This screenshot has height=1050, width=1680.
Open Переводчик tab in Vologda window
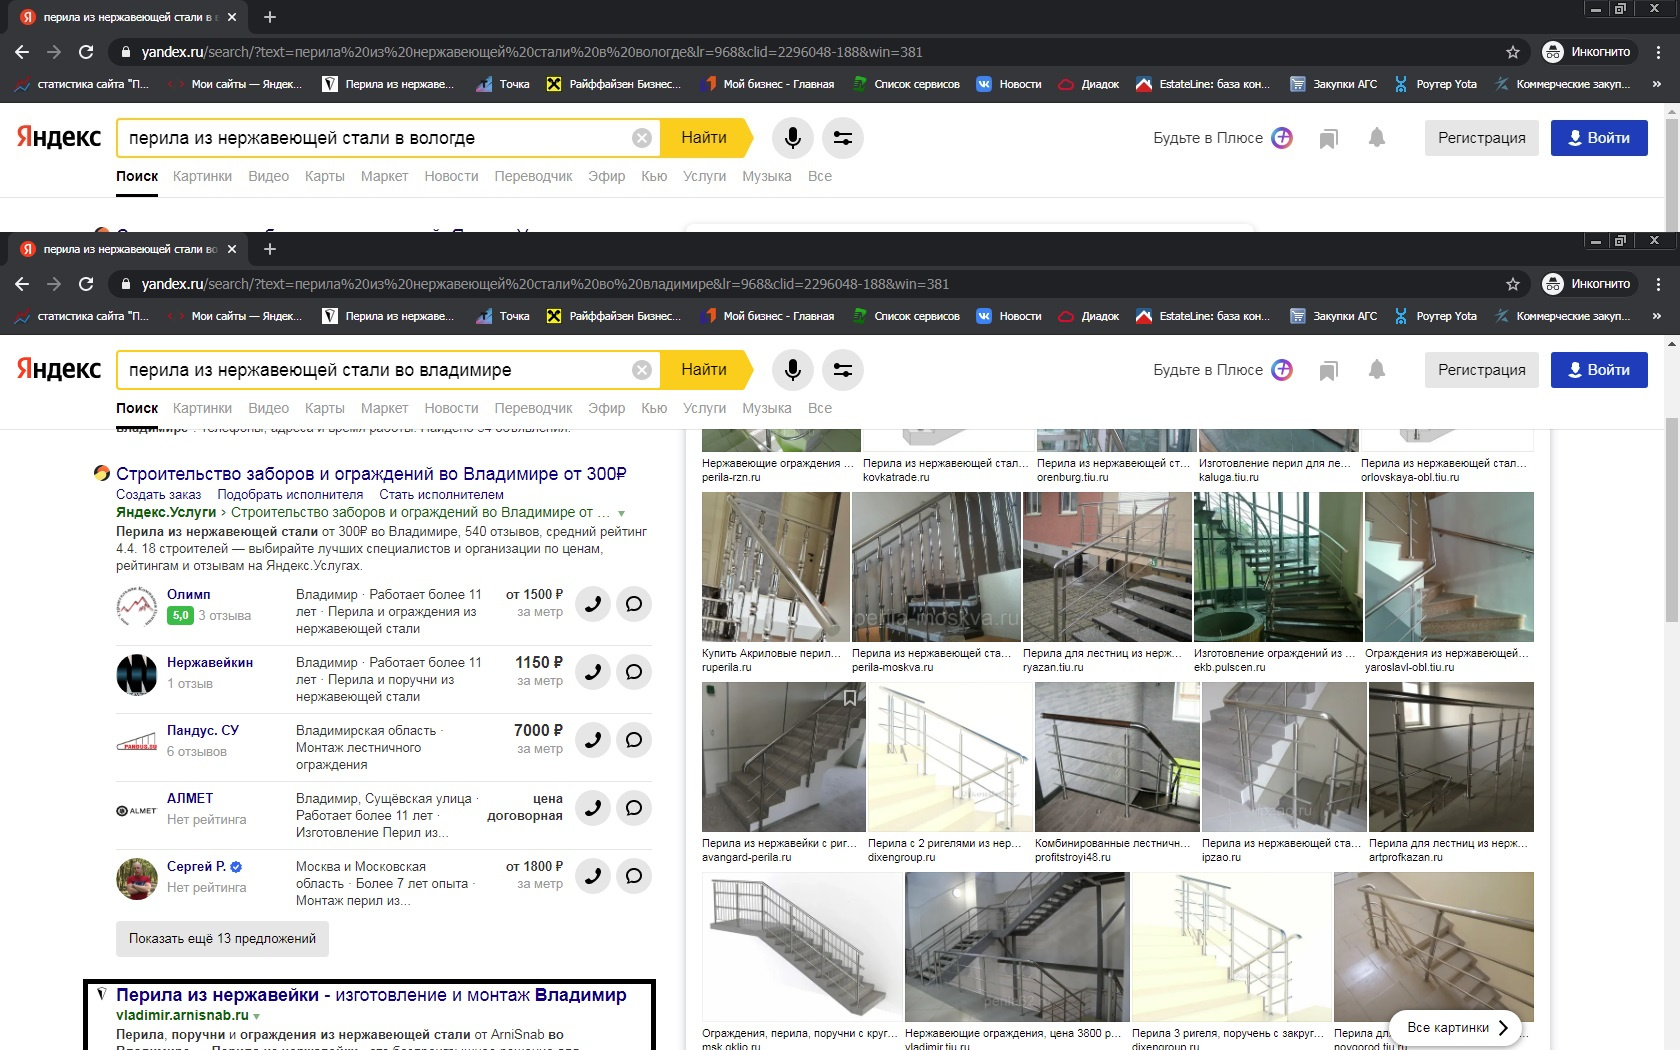point(533,176)
